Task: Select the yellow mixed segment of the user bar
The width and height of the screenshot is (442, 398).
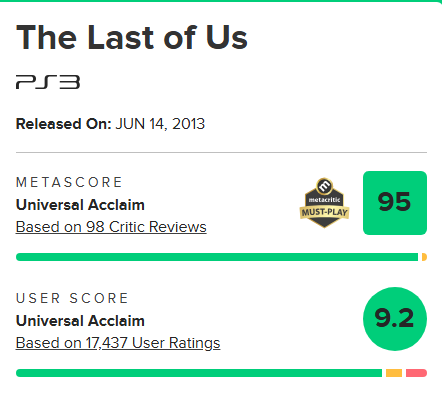Action: tap(394, 373)
